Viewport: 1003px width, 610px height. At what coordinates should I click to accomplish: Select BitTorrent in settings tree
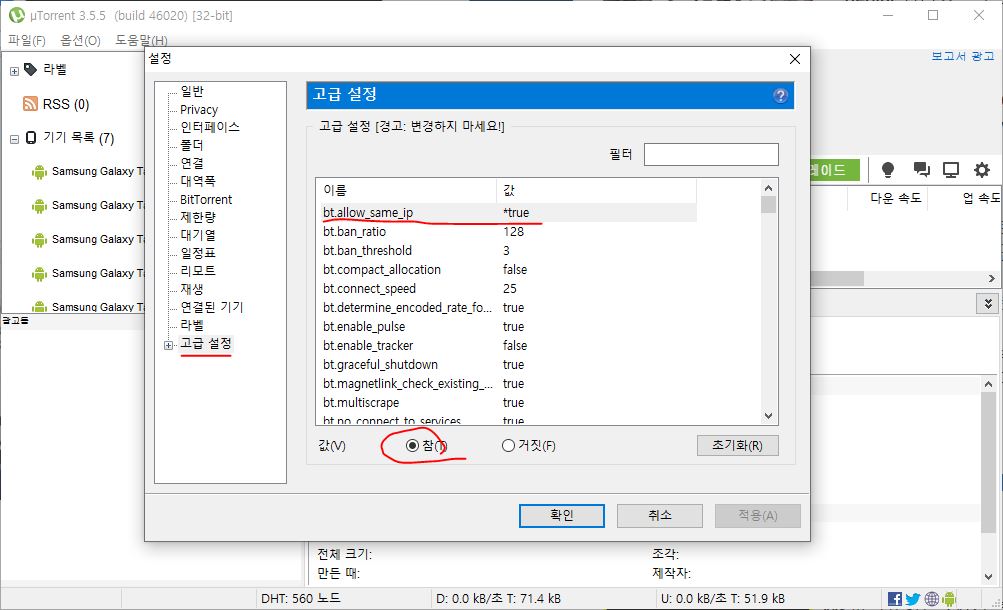tap(206, 199)
